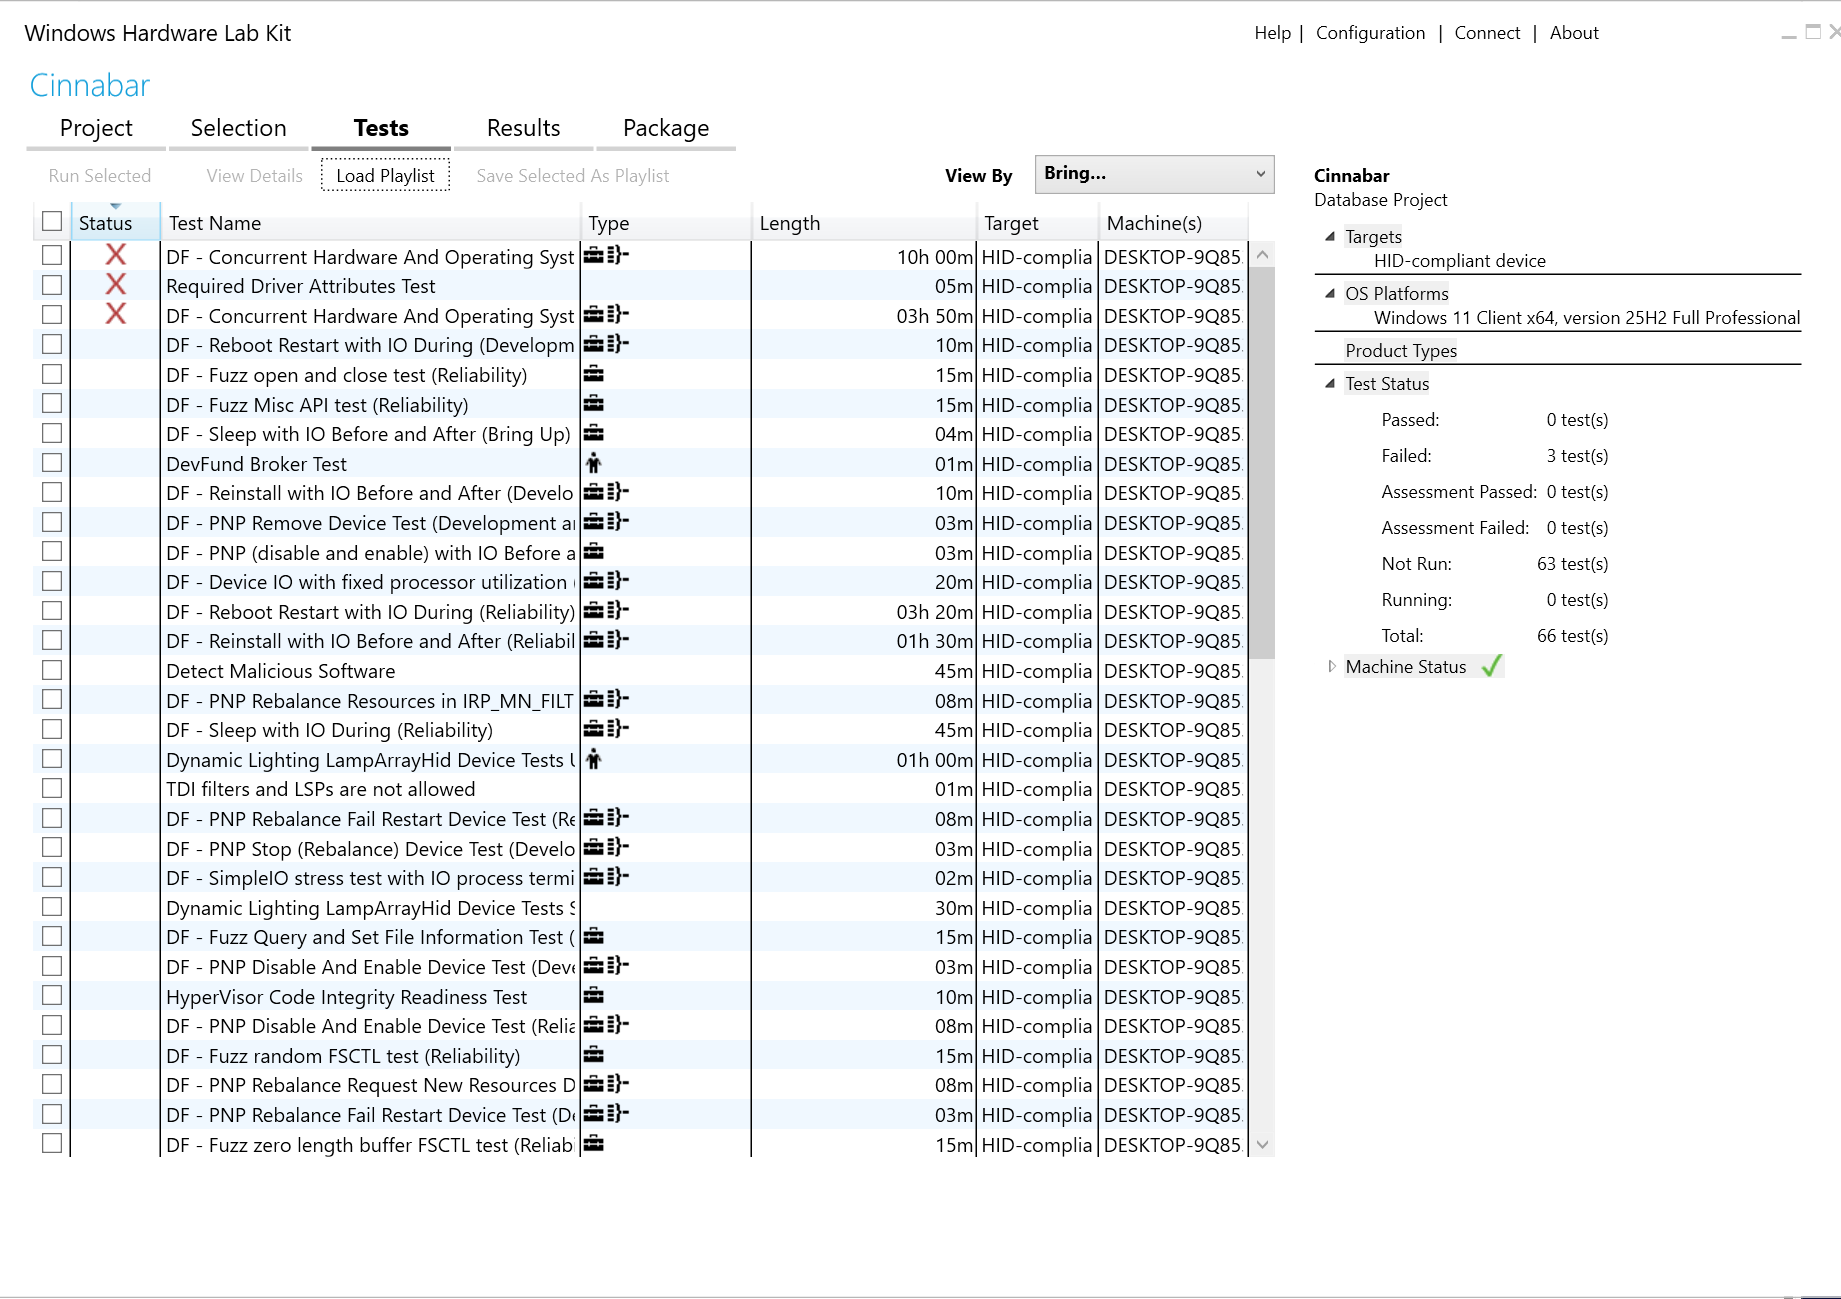Click the type icon for DF - PNP Rebalance Request New Resources
Screen dimensions: 1841x1299
[x=606, y=1084]
